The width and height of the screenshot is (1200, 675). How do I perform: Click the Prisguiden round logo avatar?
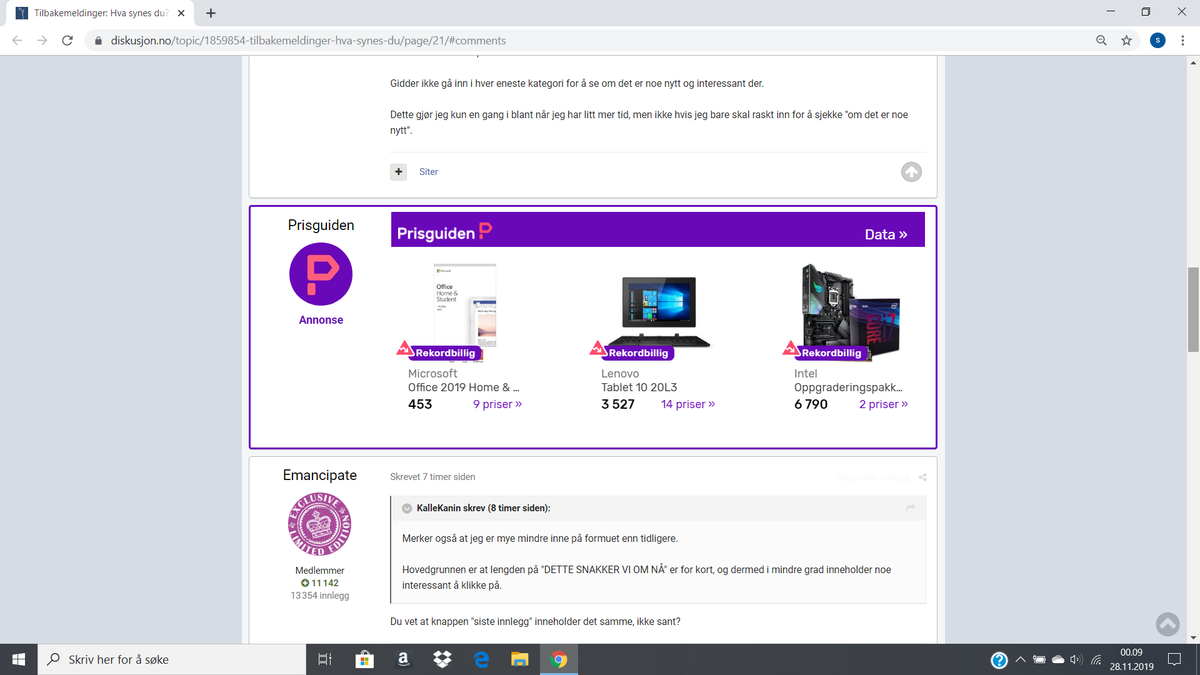(321, 274)
